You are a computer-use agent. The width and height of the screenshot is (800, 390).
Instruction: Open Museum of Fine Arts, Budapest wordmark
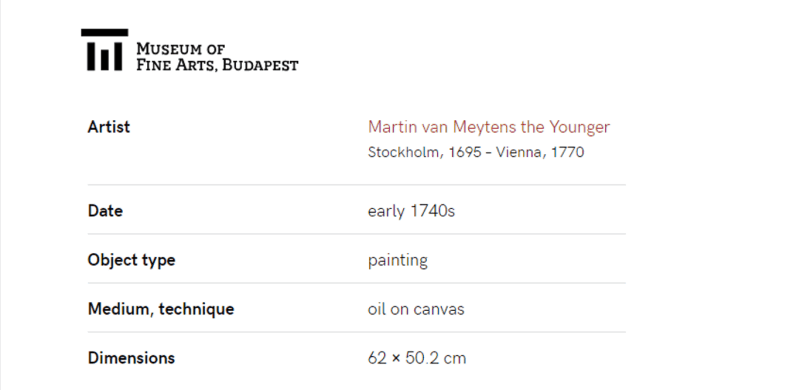tap(217, 57)
